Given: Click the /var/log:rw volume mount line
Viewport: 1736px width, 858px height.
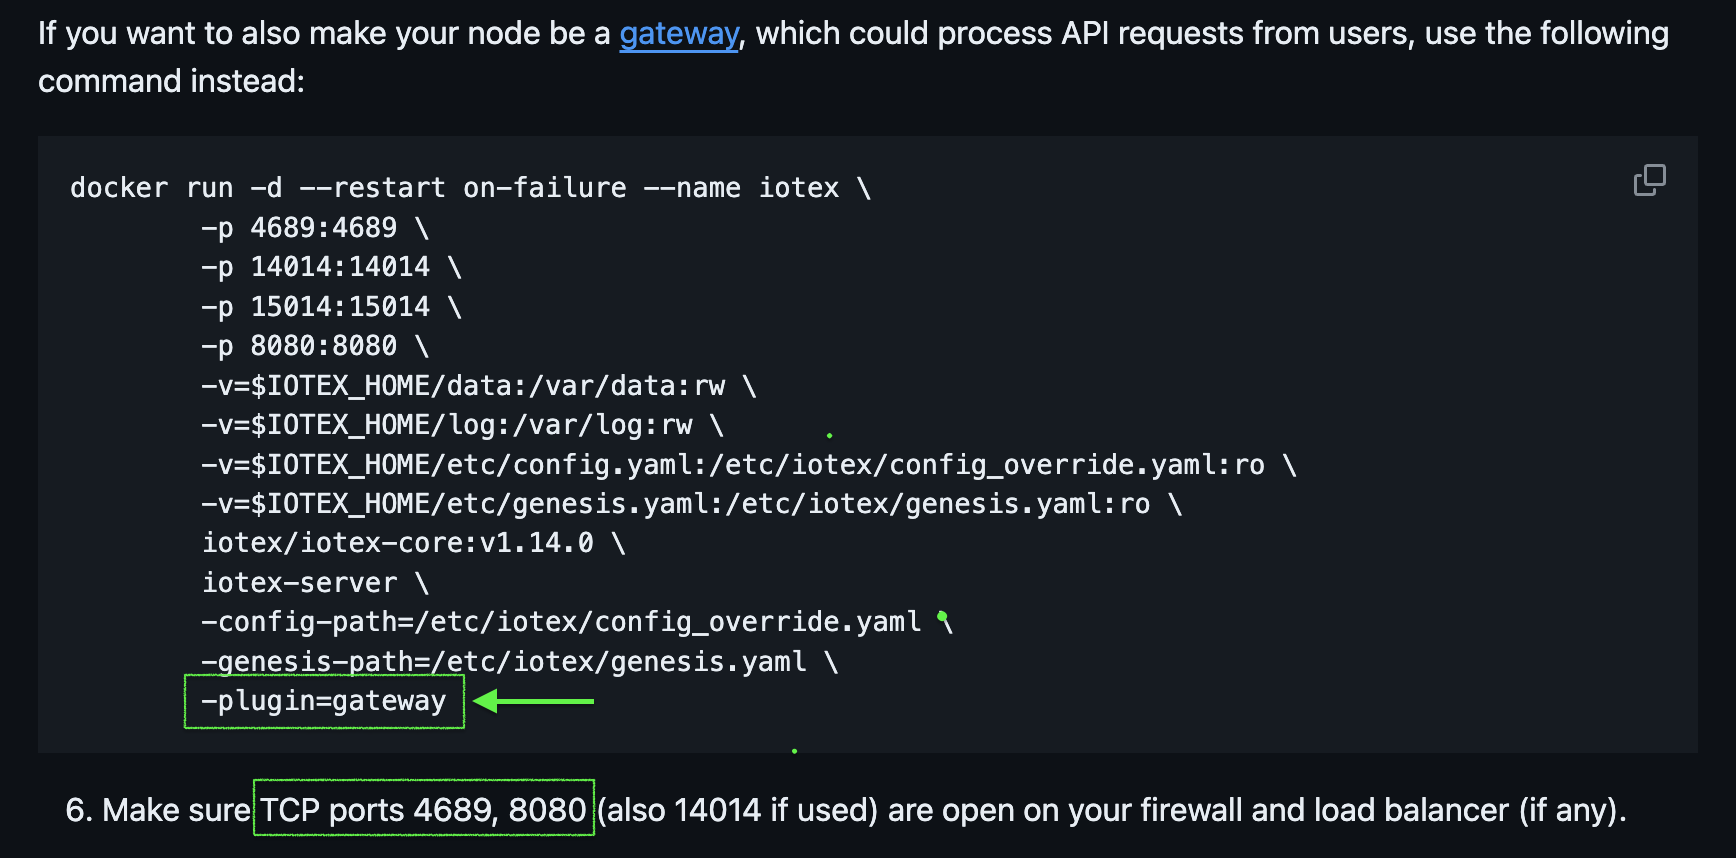Looking at the screenshot, I should coord(462,425).
